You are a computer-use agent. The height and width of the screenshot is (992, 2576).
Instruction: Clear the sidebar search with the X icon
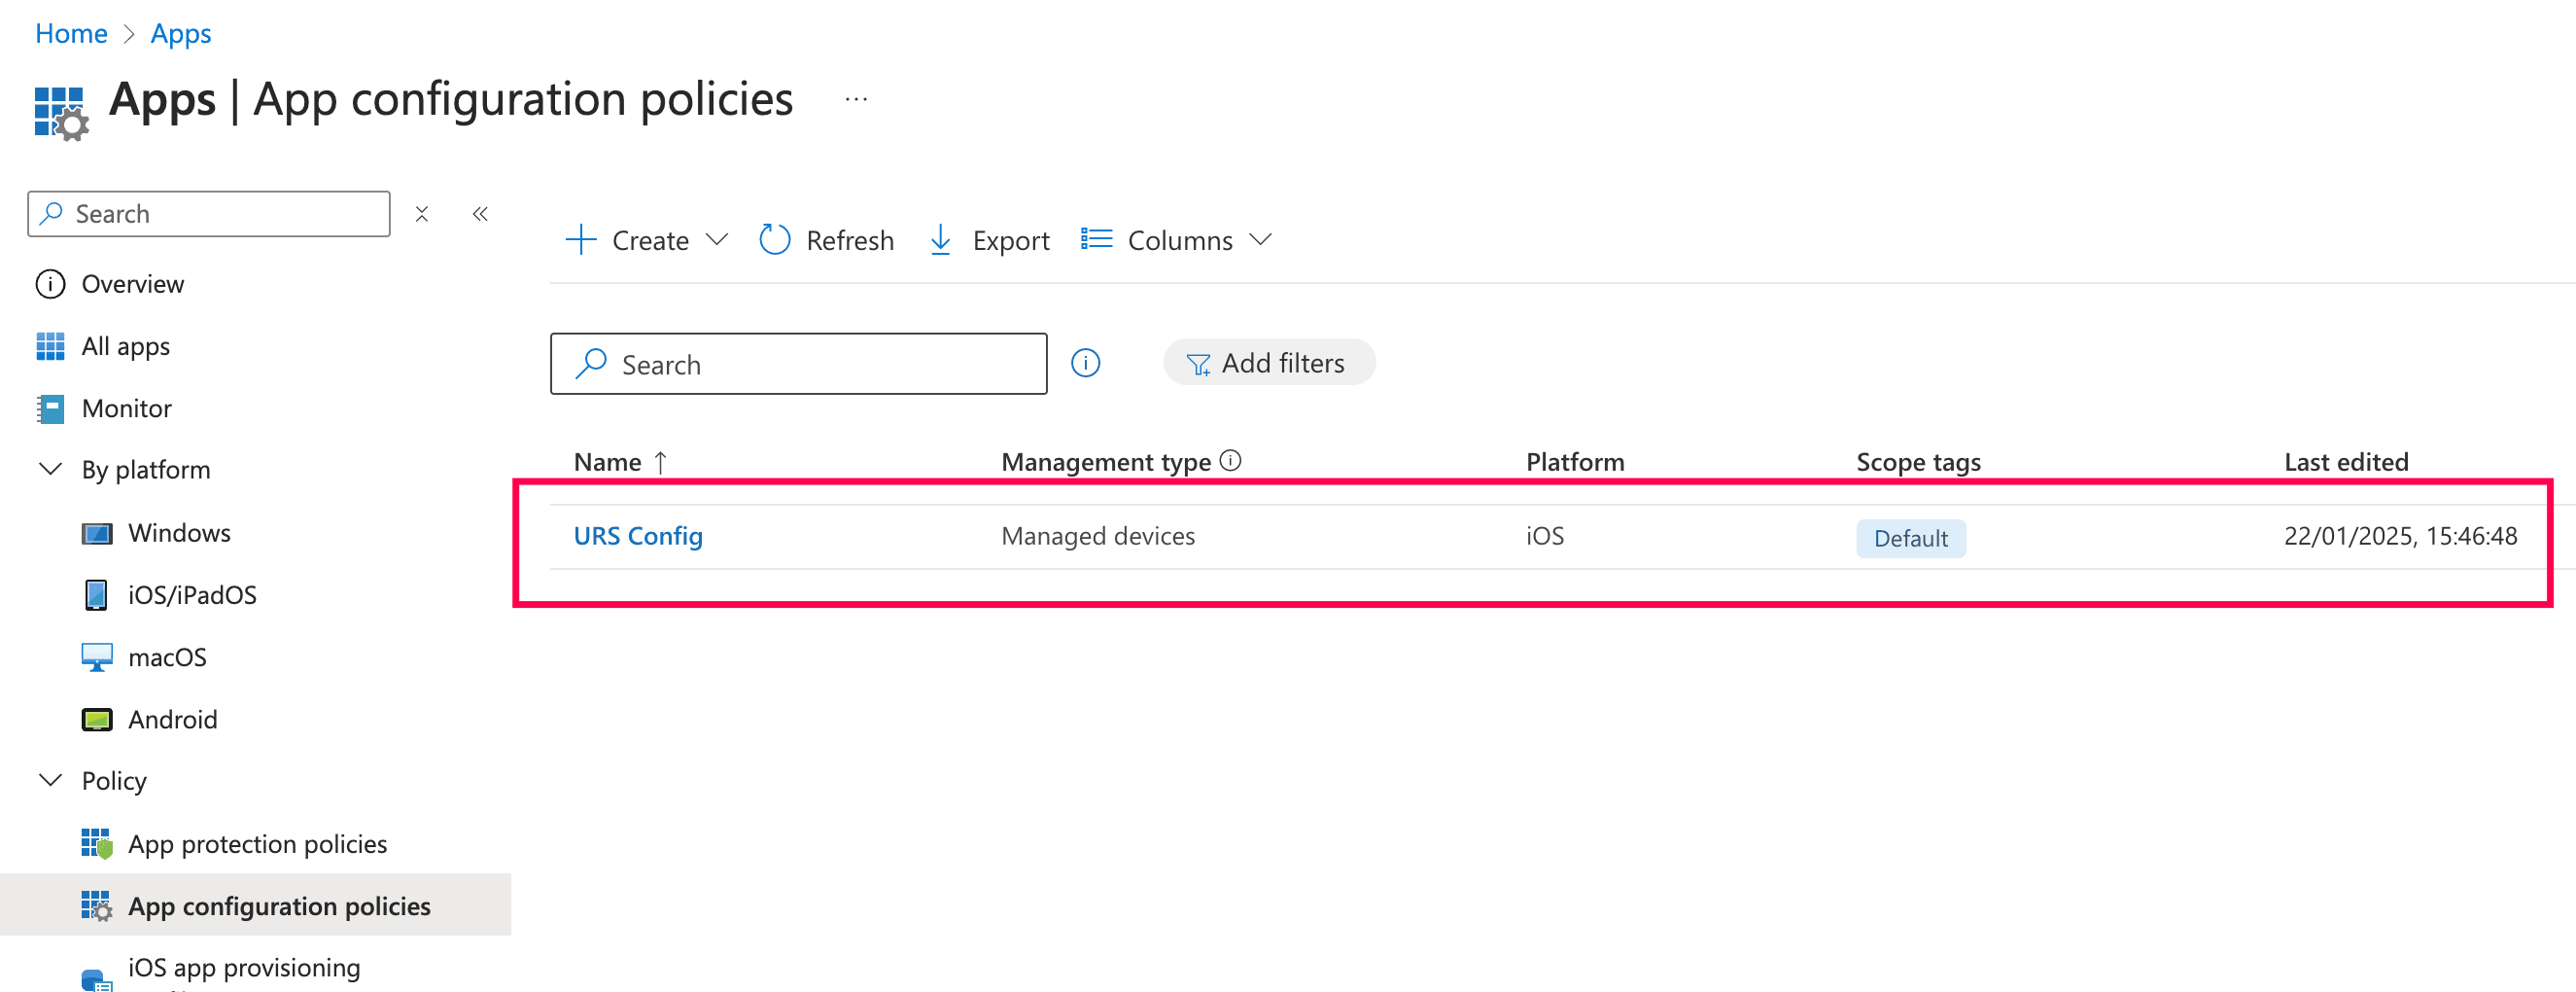(422, 214)
